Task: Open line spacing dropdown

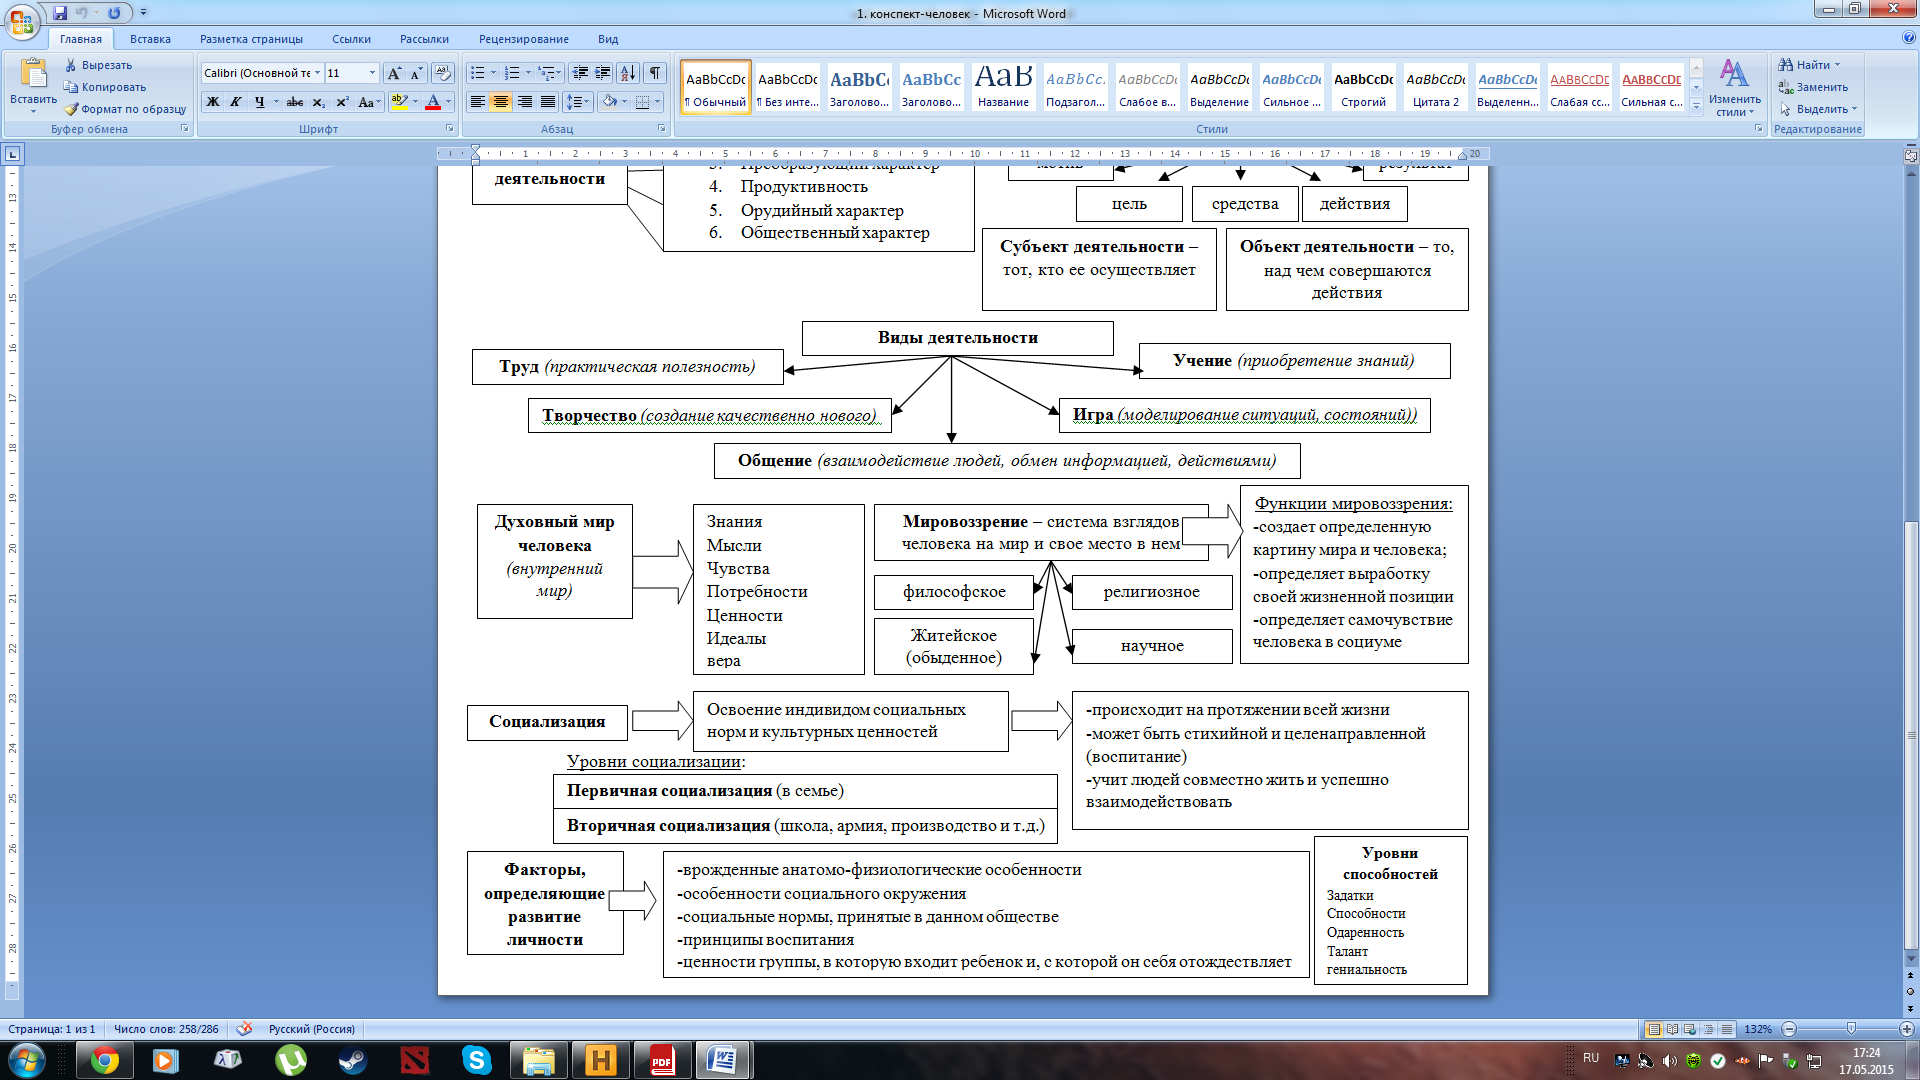Action: pyautogui.click(x=577, y=102)
